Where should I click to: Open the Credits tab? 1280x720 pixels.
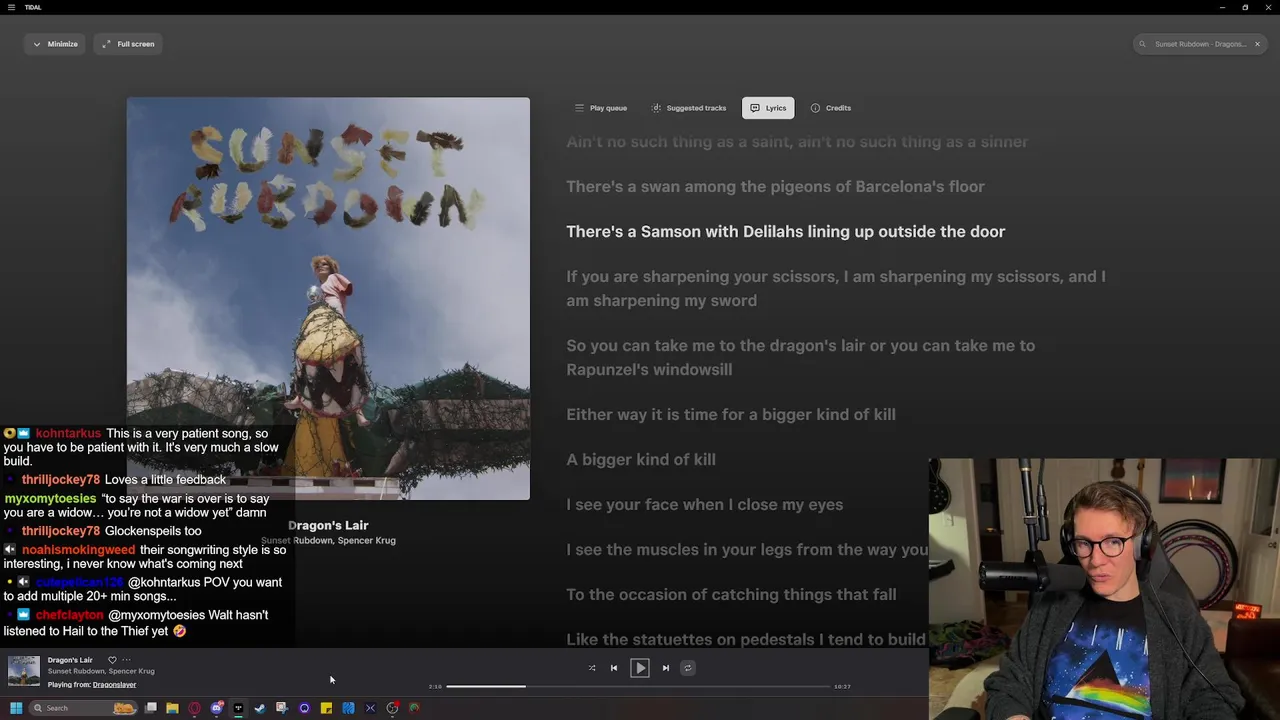[x=831, y=108]
